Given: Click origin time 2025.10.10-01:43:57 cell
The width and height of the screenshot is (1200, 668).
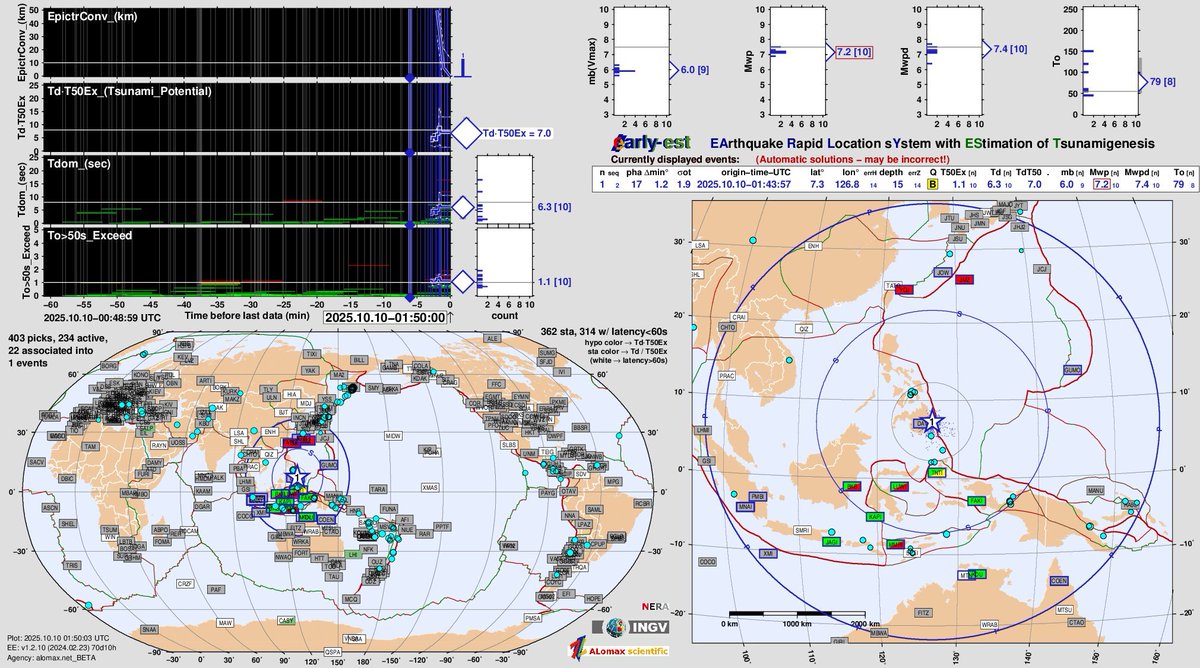Looking at the screenshot, I should pos(745,184).
